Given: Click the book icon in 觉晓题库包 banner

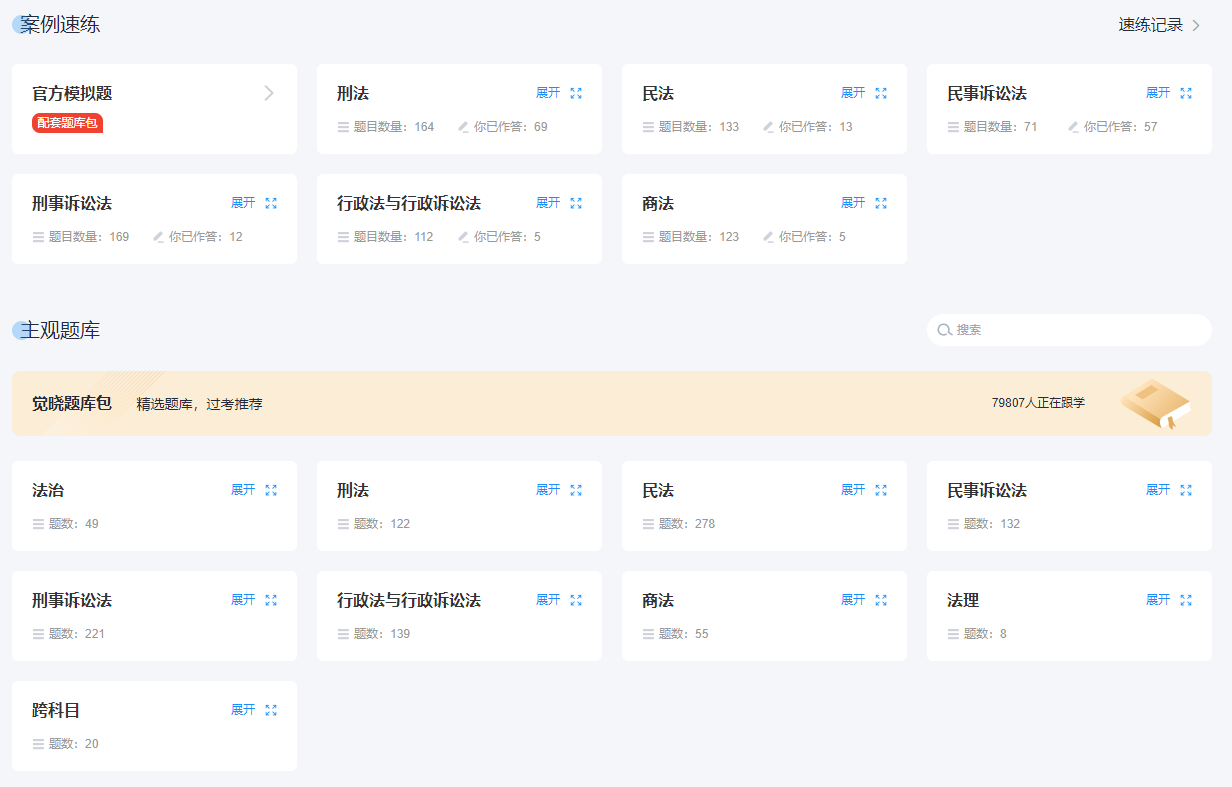Looking at the screenshot, I should pos(1155,404).
